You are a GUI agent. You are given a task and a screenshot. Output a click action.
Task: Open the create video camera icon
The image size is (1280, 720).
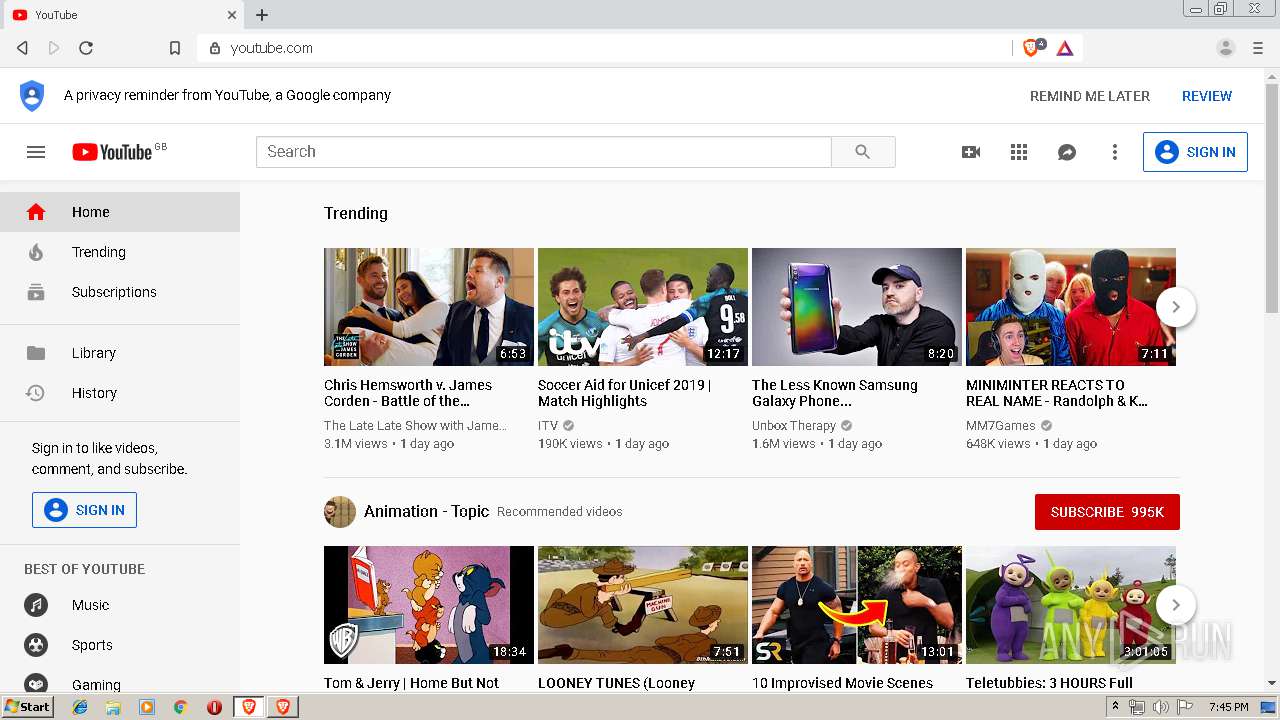pos(971,152)
